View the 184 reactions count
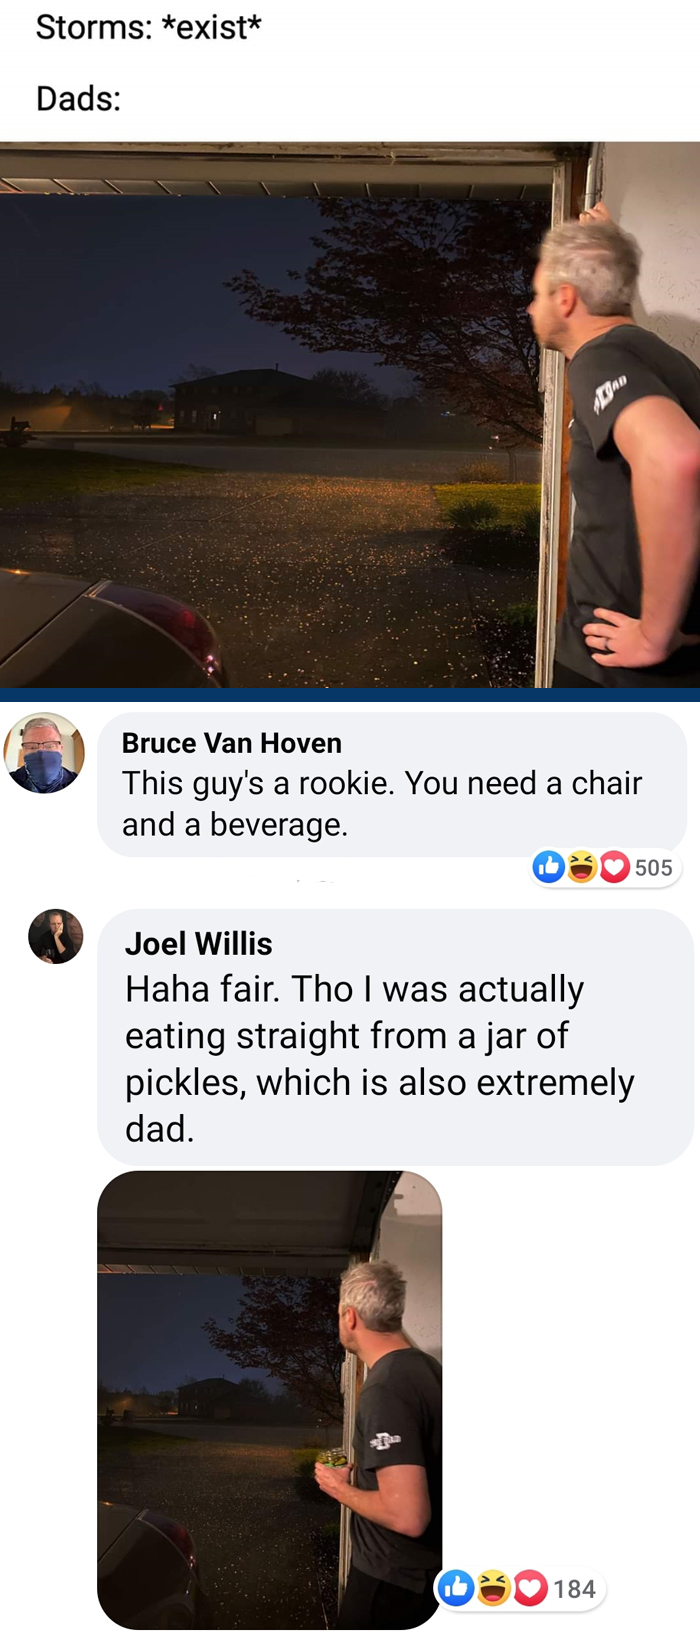Screen dimensions: 700x1637 coord(574,1588)
